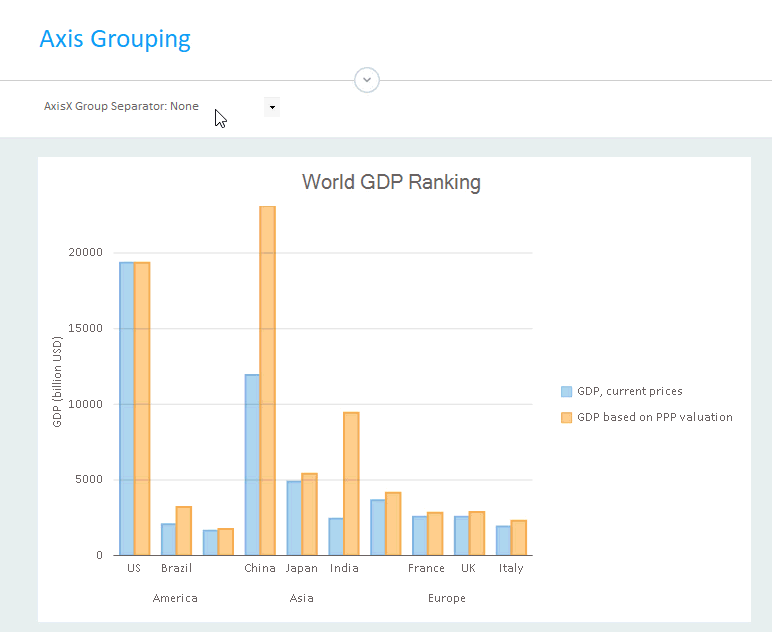Click the blue GDP current prices legend swatch
The image size is (772, 632).
567,392
